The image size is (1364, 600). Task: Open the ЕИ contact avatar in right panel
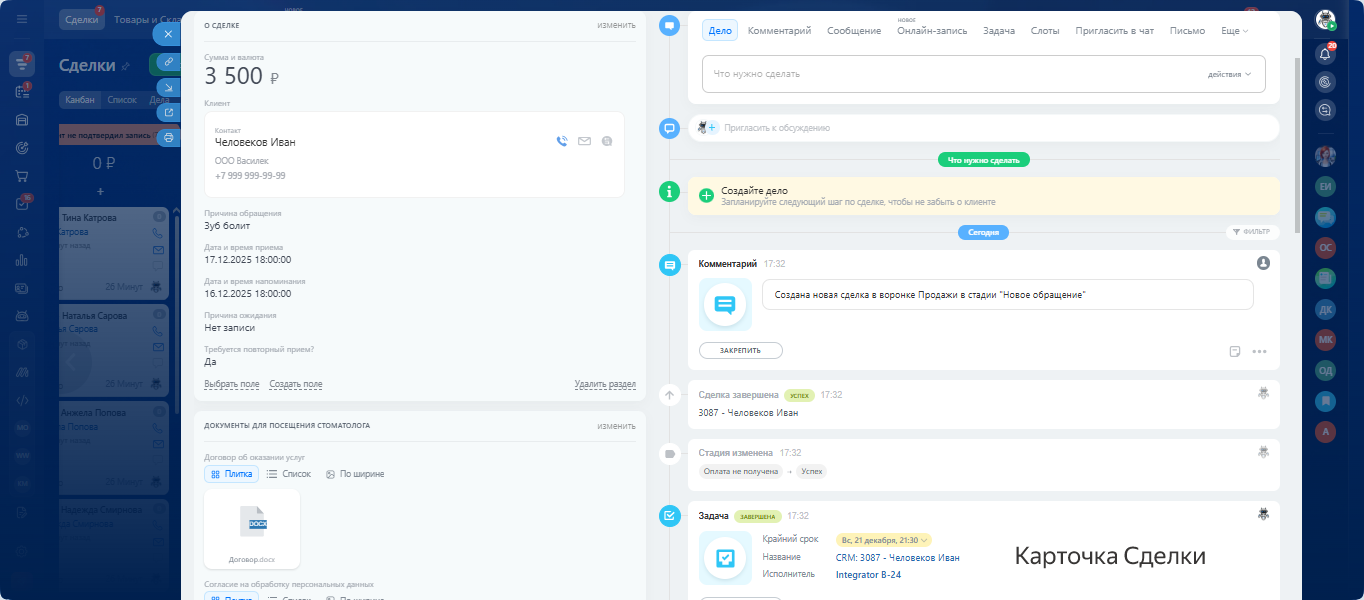tap(1326, 186)
